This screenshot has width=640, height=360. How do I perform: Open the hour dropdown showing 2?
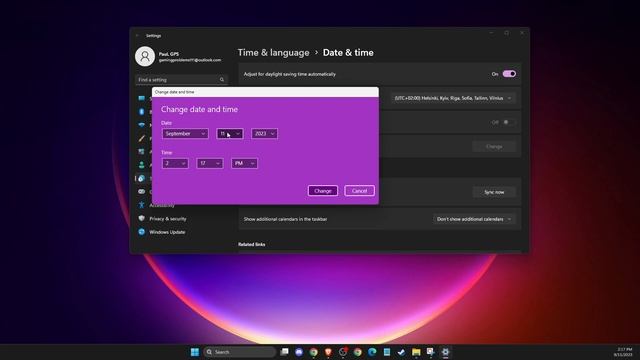[x=175, y=163]
